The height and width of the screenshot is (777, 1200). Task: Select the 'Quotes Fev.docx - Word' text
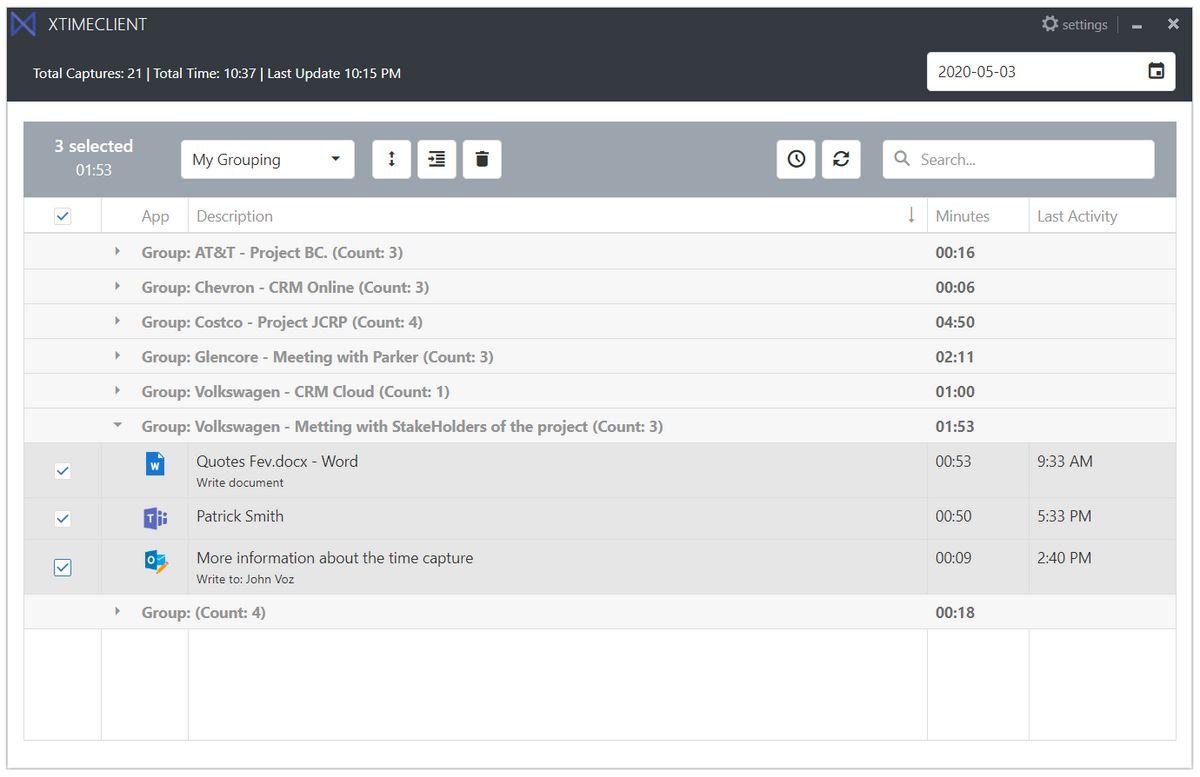click(277, 461)
